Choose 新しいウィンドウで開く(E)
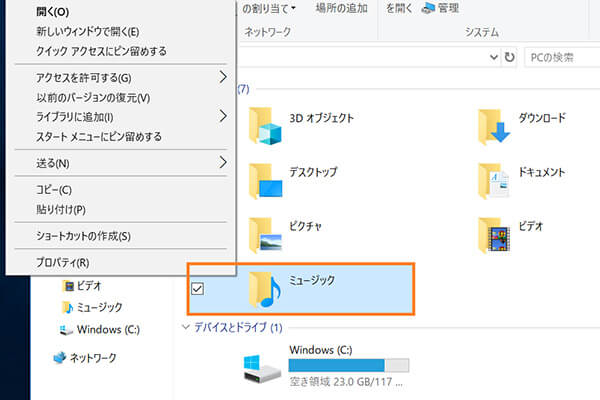The height and width of the screenshot is (400, 600). [88, 31]
